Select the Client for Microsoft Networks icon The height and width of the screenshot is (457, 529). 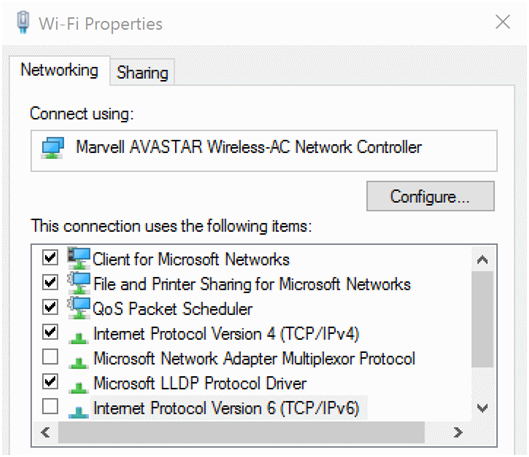(79, 258)
